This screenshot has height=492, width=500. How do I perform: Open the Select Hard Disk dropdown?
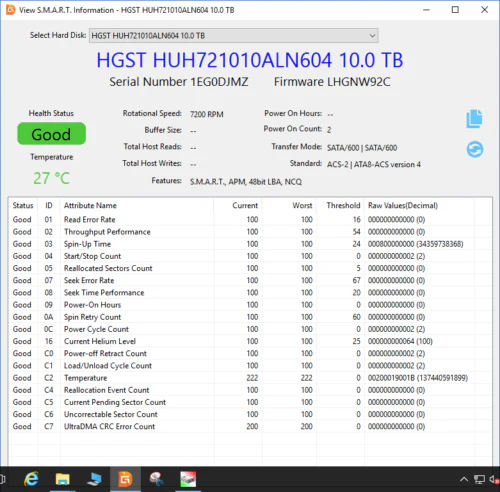click(233, 36)
